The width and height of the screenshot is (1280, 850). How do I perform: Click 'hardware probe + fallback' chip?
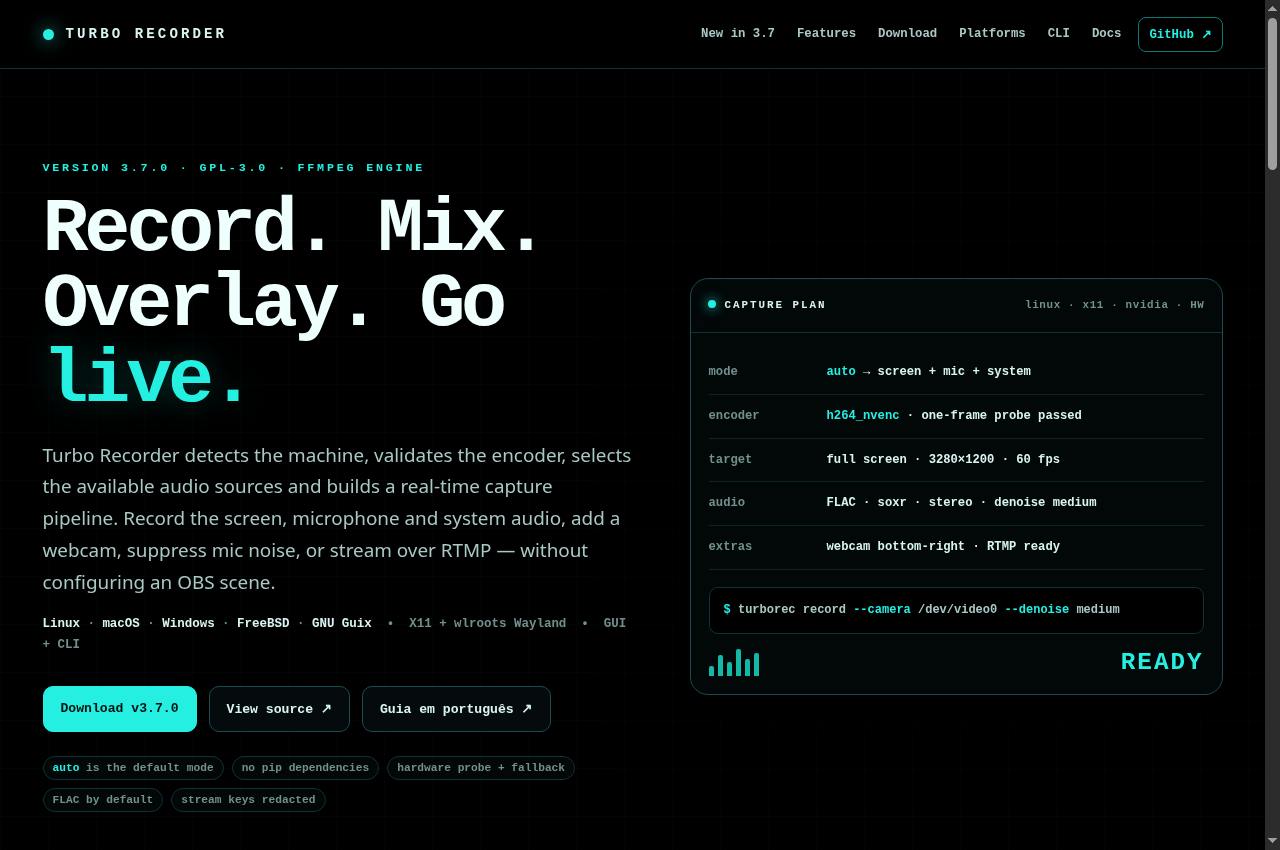[x=481, y=768]
